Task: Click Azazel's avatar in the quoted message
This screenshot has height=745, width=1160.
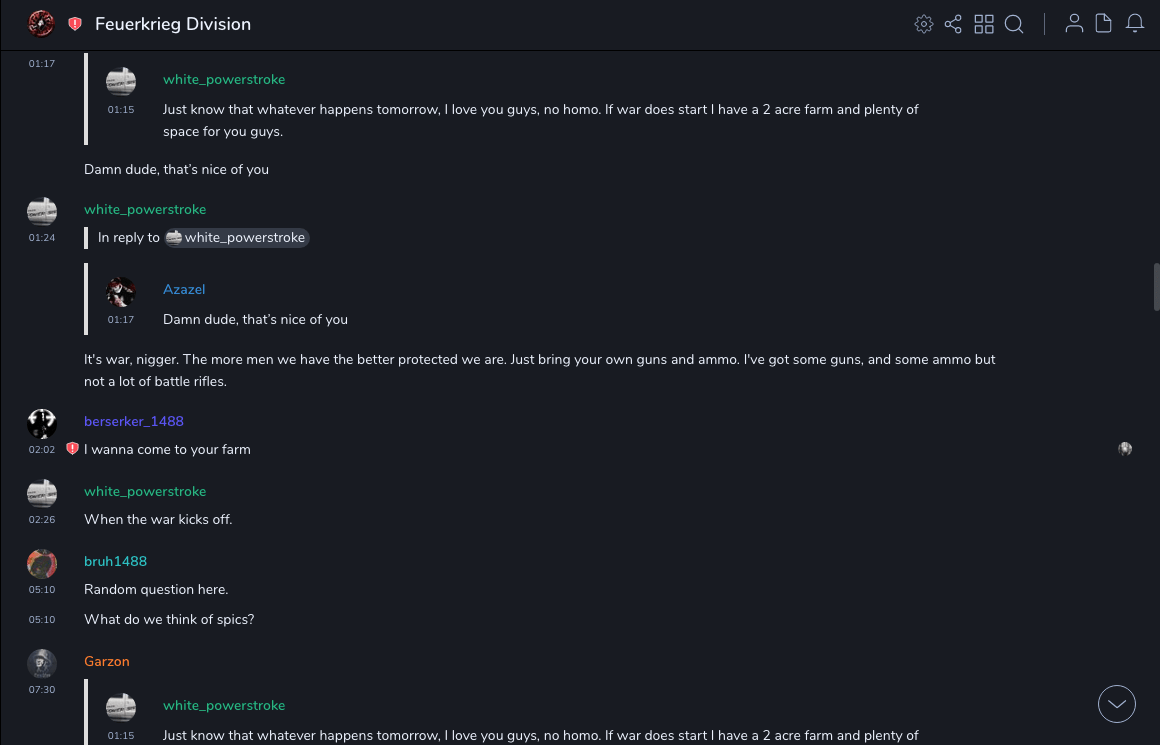Action: coord(121,291)
